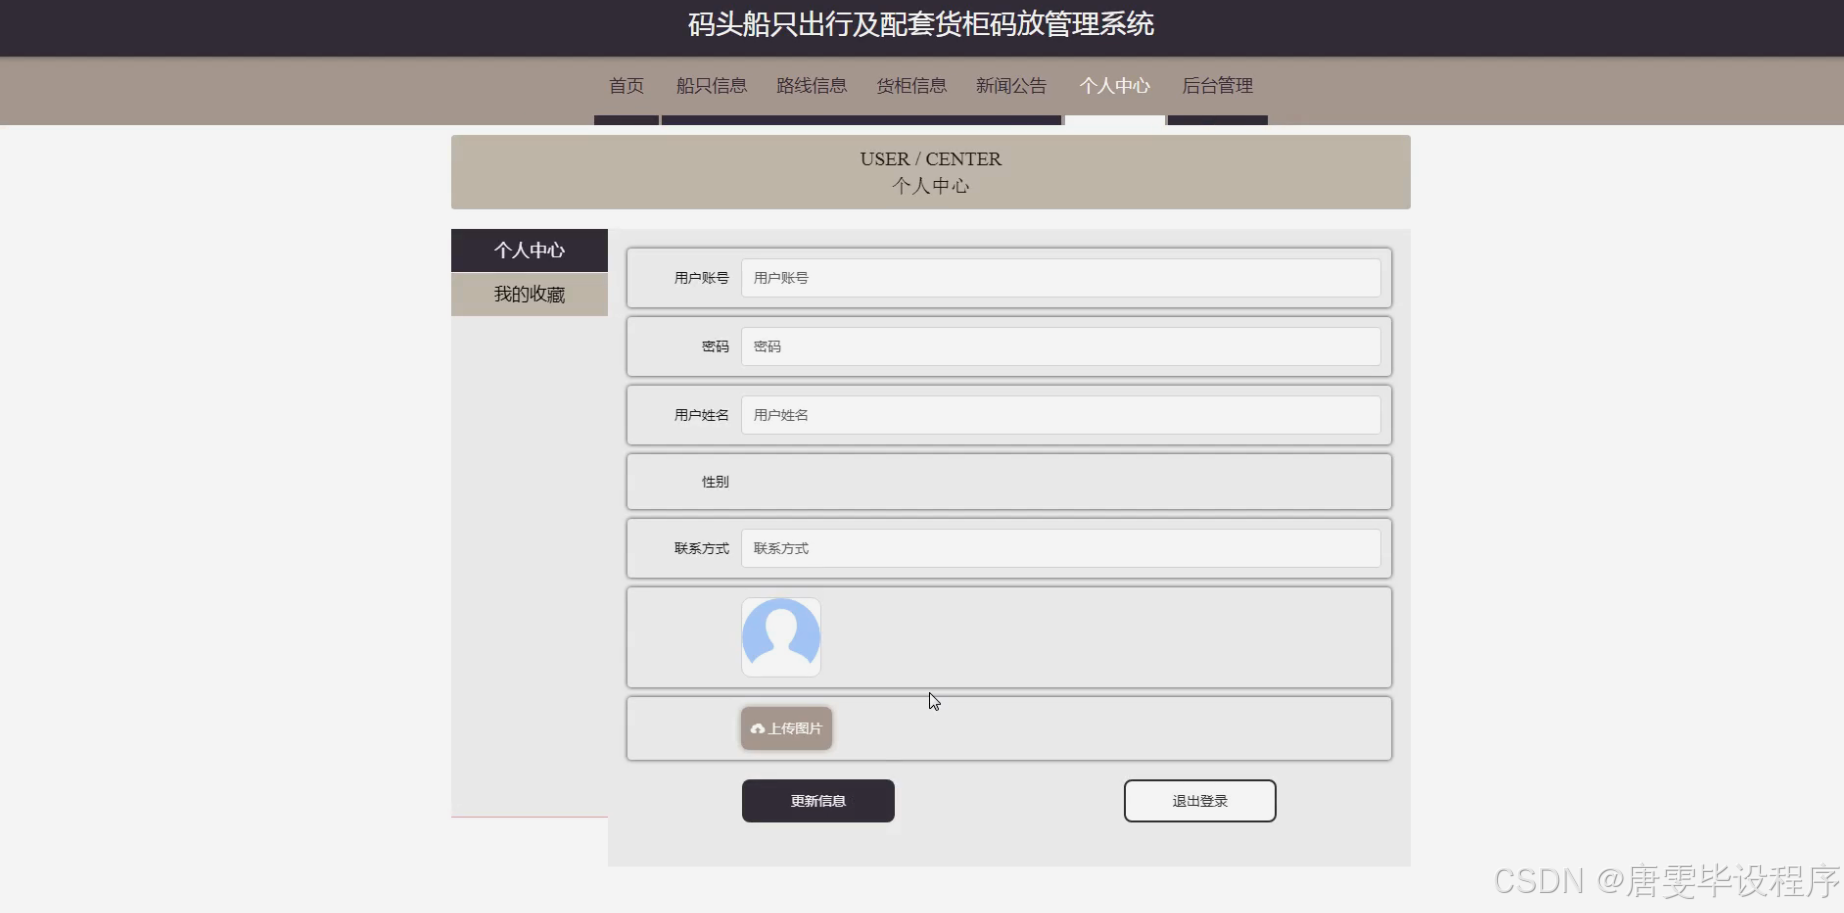This screenshot has height=913, width=1844.
Task: Click the USER / CENTER heading
Action: pos(931,159)
